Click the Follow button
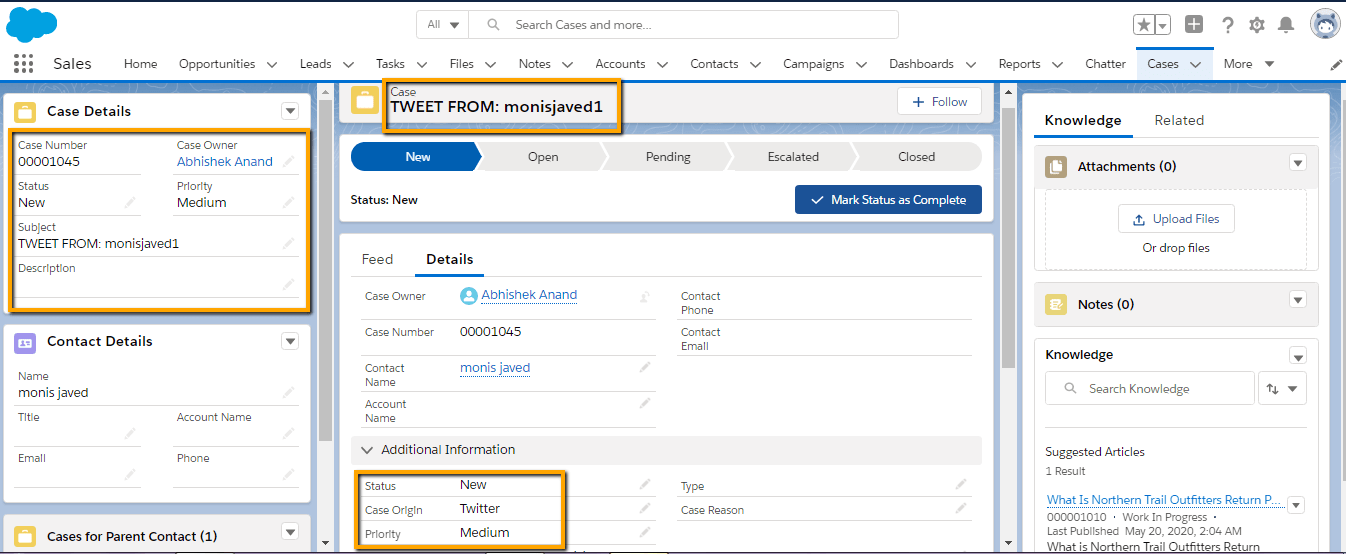The height and width of the screenshot is (554, 1346). 939,102
